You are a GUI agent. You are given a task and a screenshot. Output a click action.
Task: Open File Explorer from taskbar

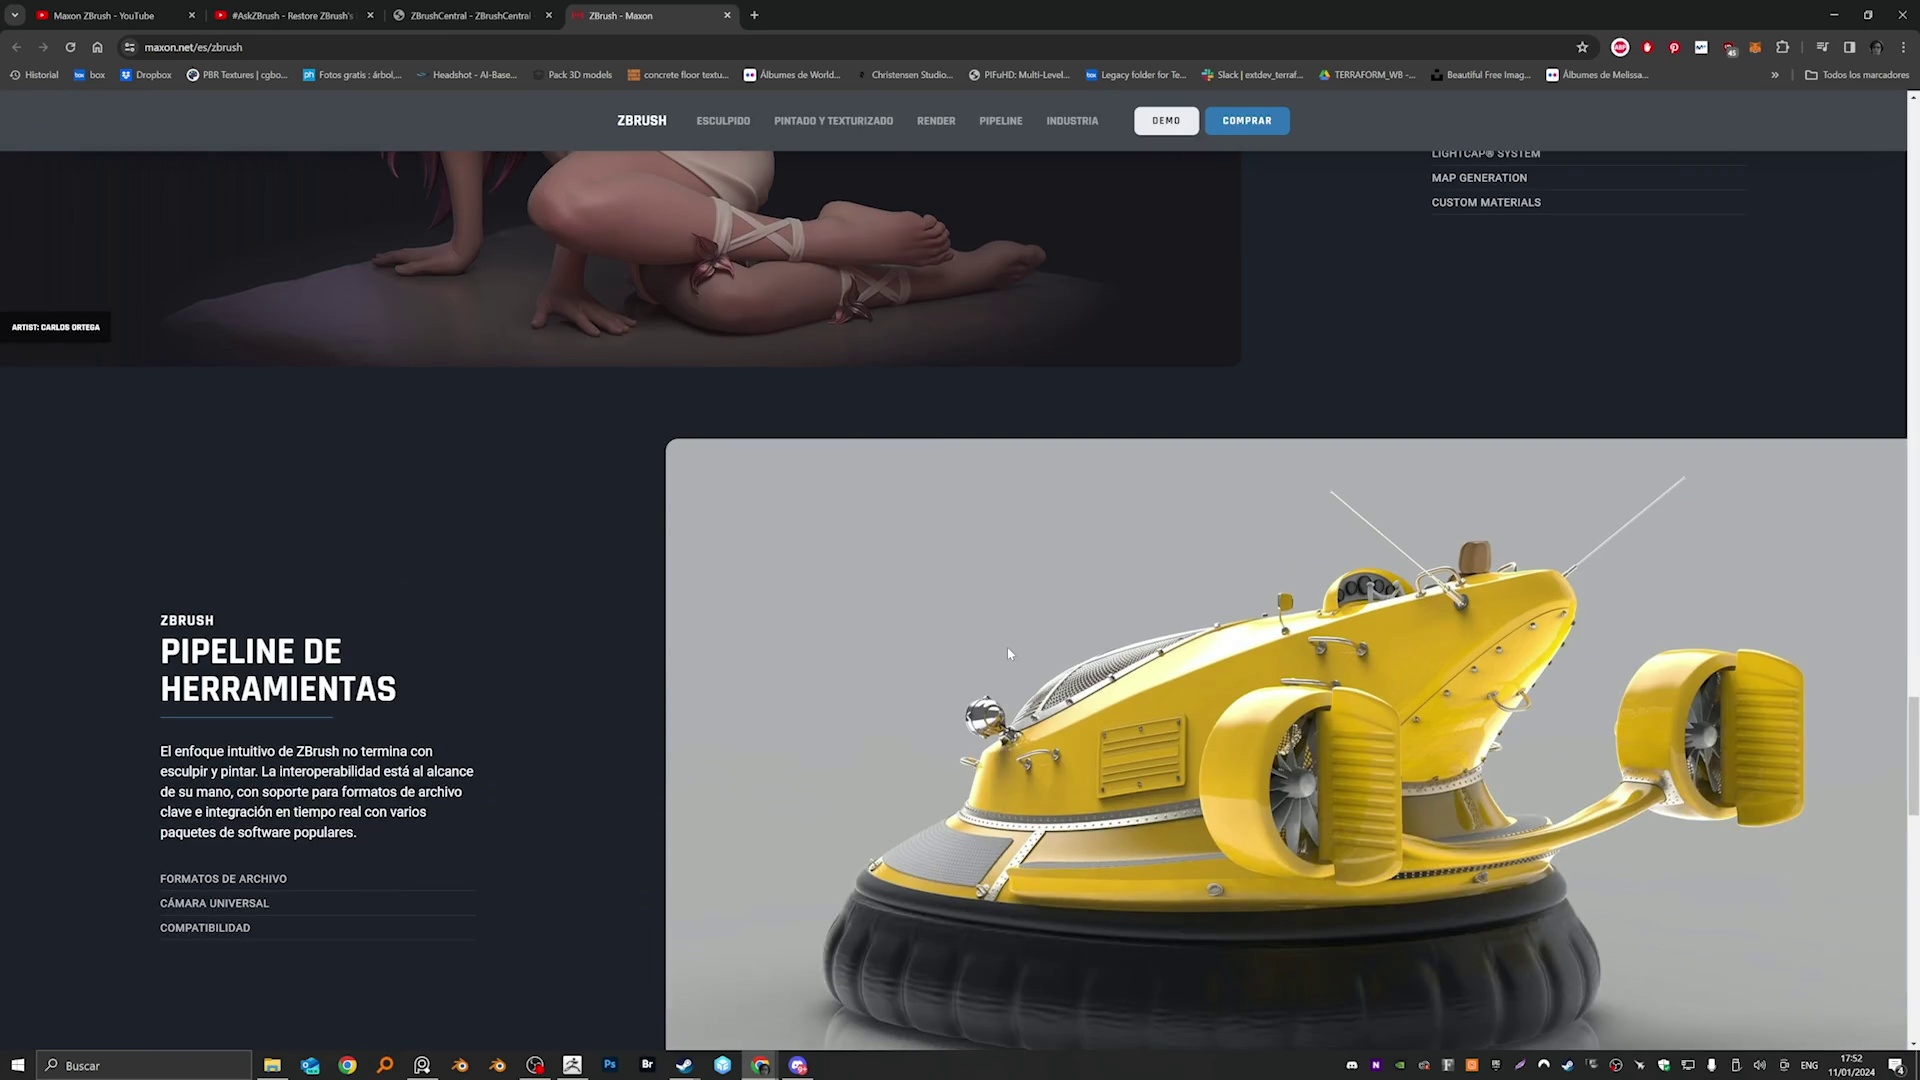[x=272, y=1065]
